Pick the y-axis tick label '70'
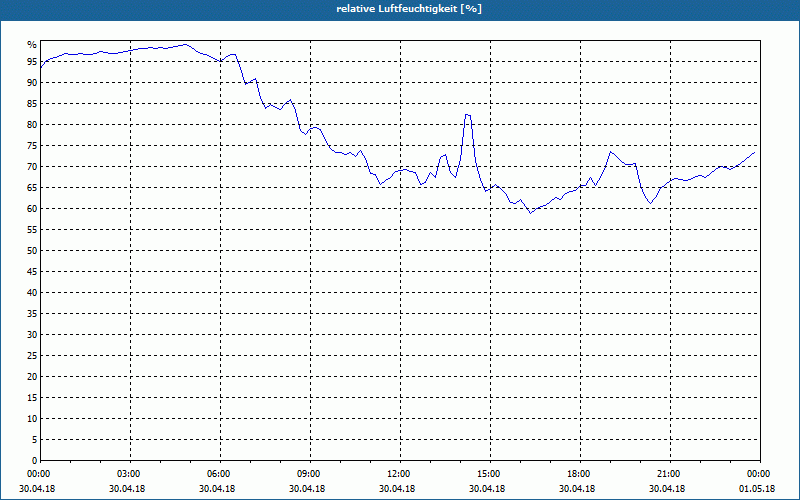 [x=32, y=167]
